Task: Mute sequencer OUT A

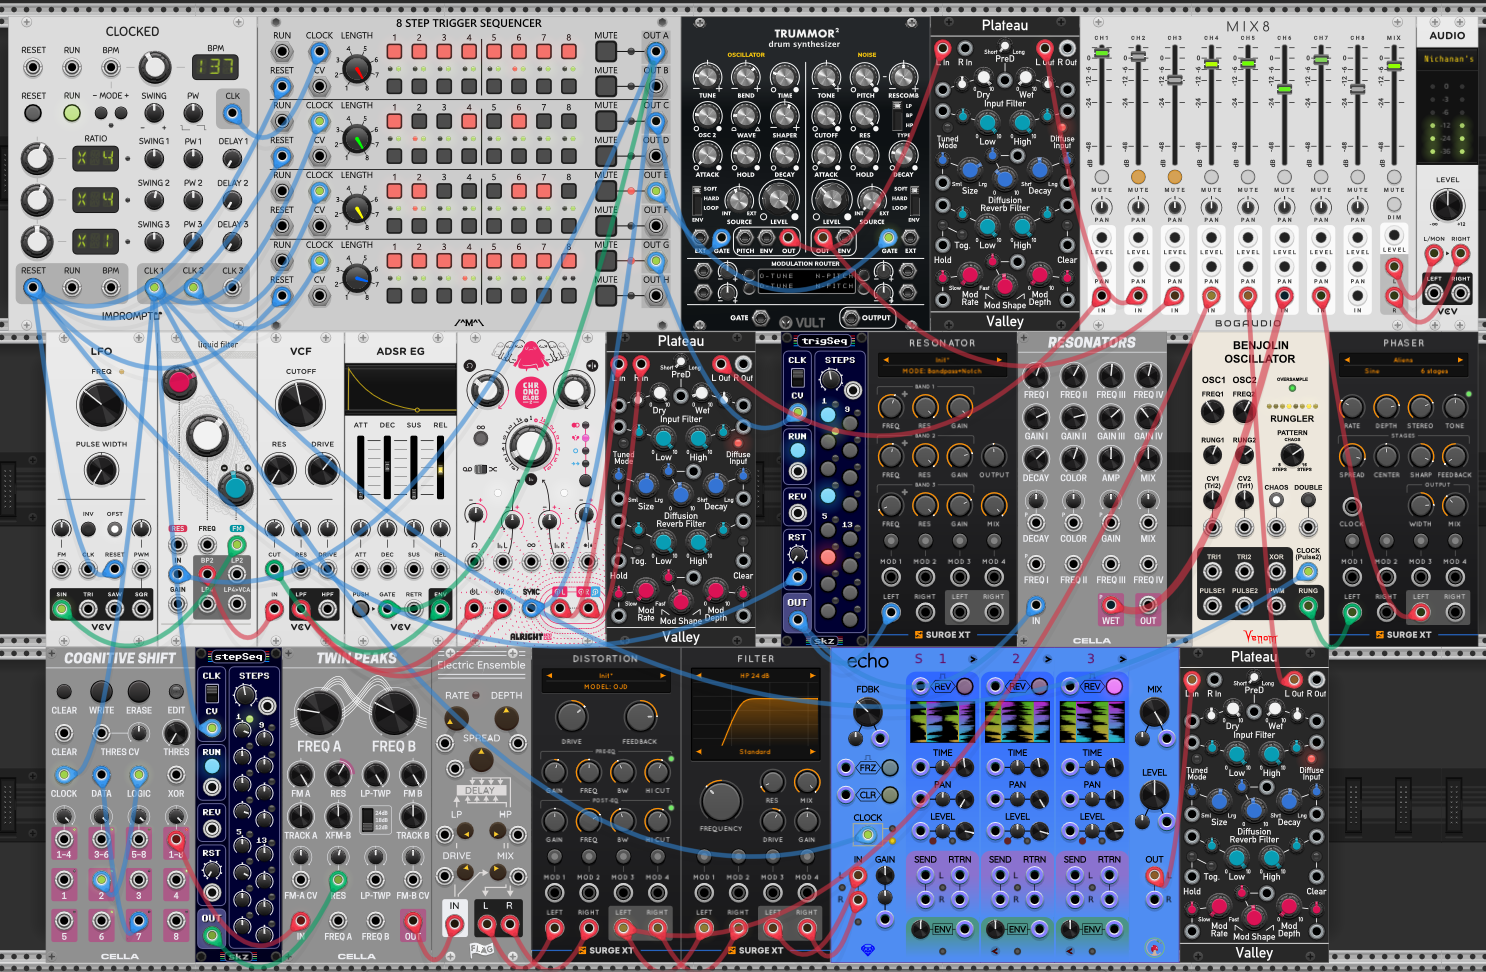Action: point(606,52)
